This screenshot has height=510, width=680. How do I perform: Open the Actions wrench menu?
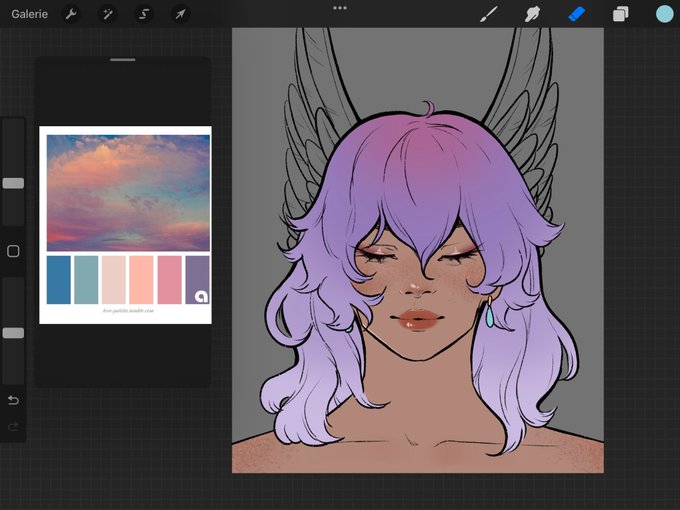(x=71, y=14)
